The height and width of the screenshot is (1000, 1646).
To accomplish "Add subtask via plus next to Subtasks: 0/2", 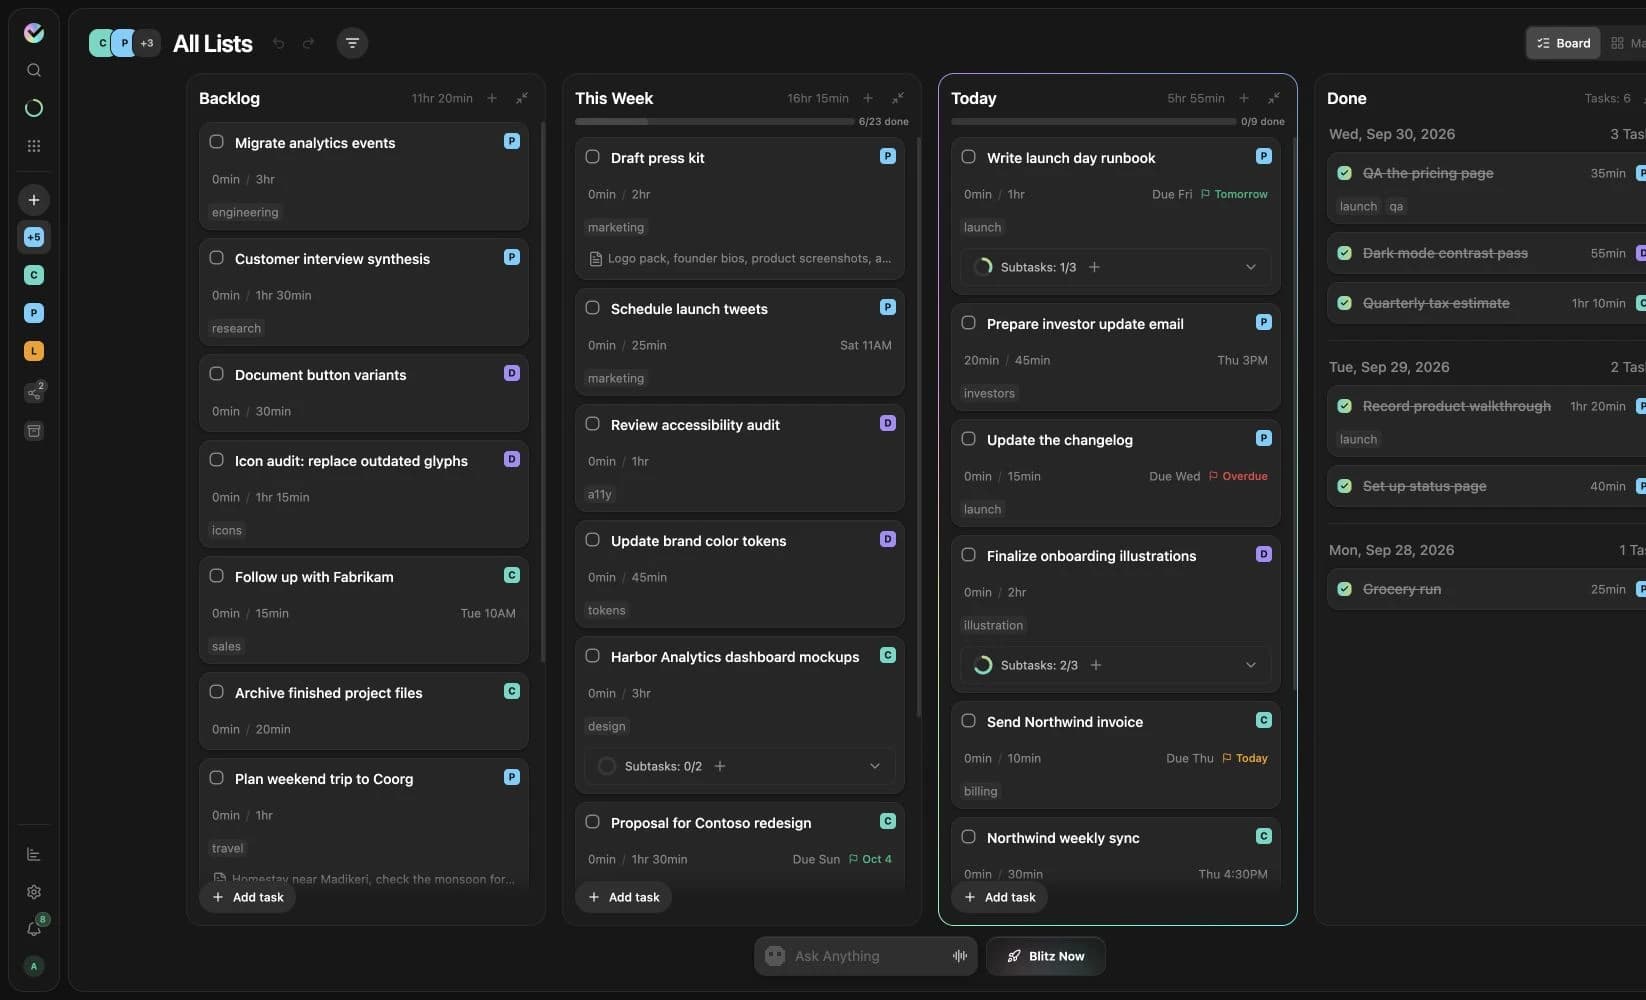I will pos(720,766).
